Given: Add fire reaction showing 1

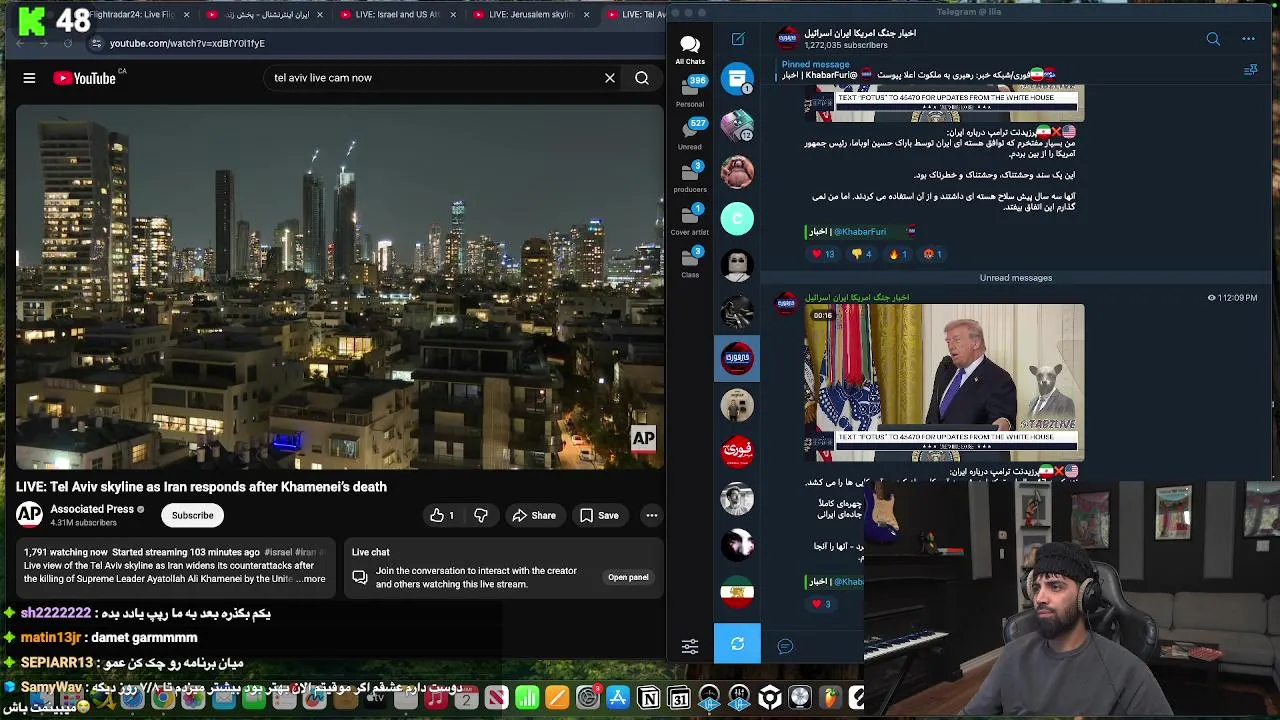Looking at the screenshot, I should pyautogui.click(x=898, y=254).
